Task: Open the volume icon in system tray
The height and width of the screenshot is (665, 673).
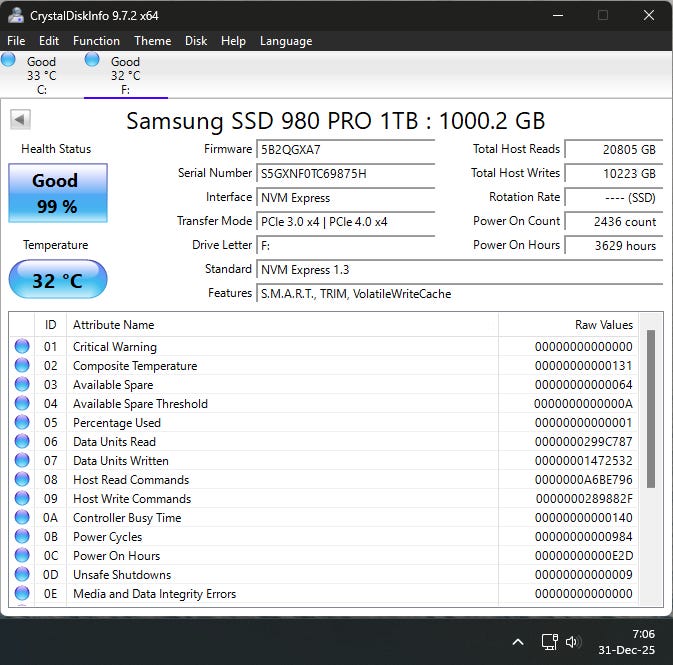Action: point(574,642)
